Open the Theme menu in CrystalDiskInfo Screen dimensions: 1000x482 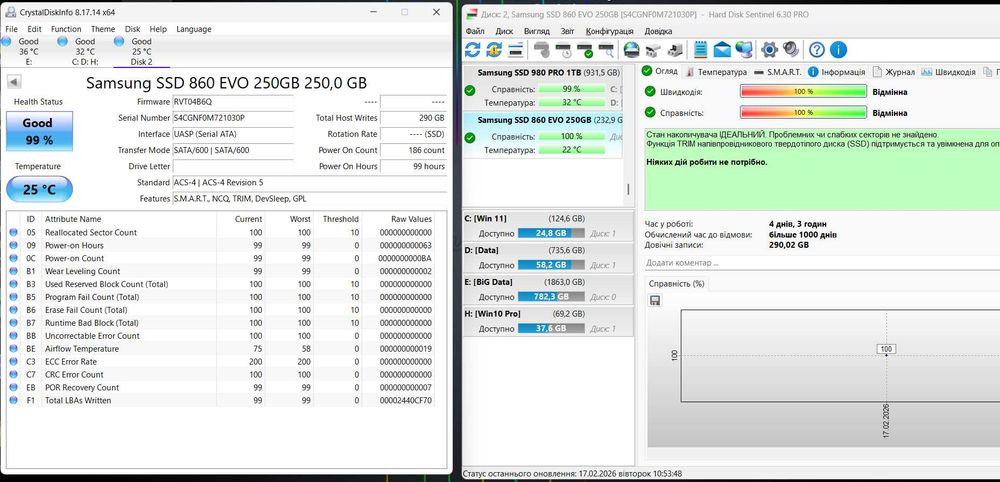point(103,29)
